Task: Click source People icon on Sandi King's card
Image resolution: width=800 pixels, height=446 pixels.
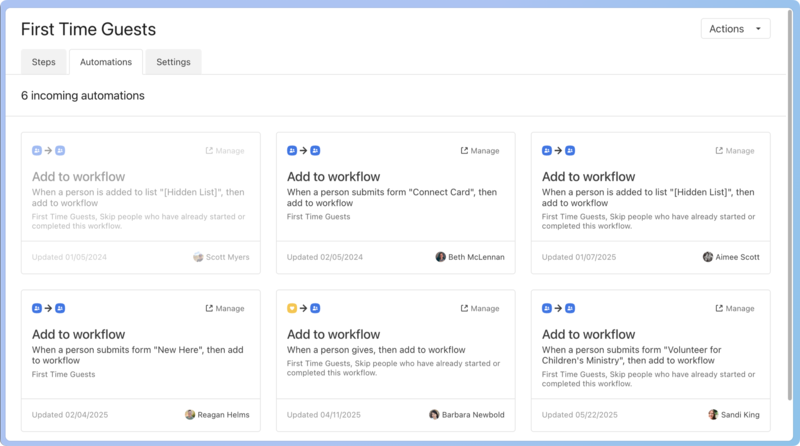Action: pos(547,308)
